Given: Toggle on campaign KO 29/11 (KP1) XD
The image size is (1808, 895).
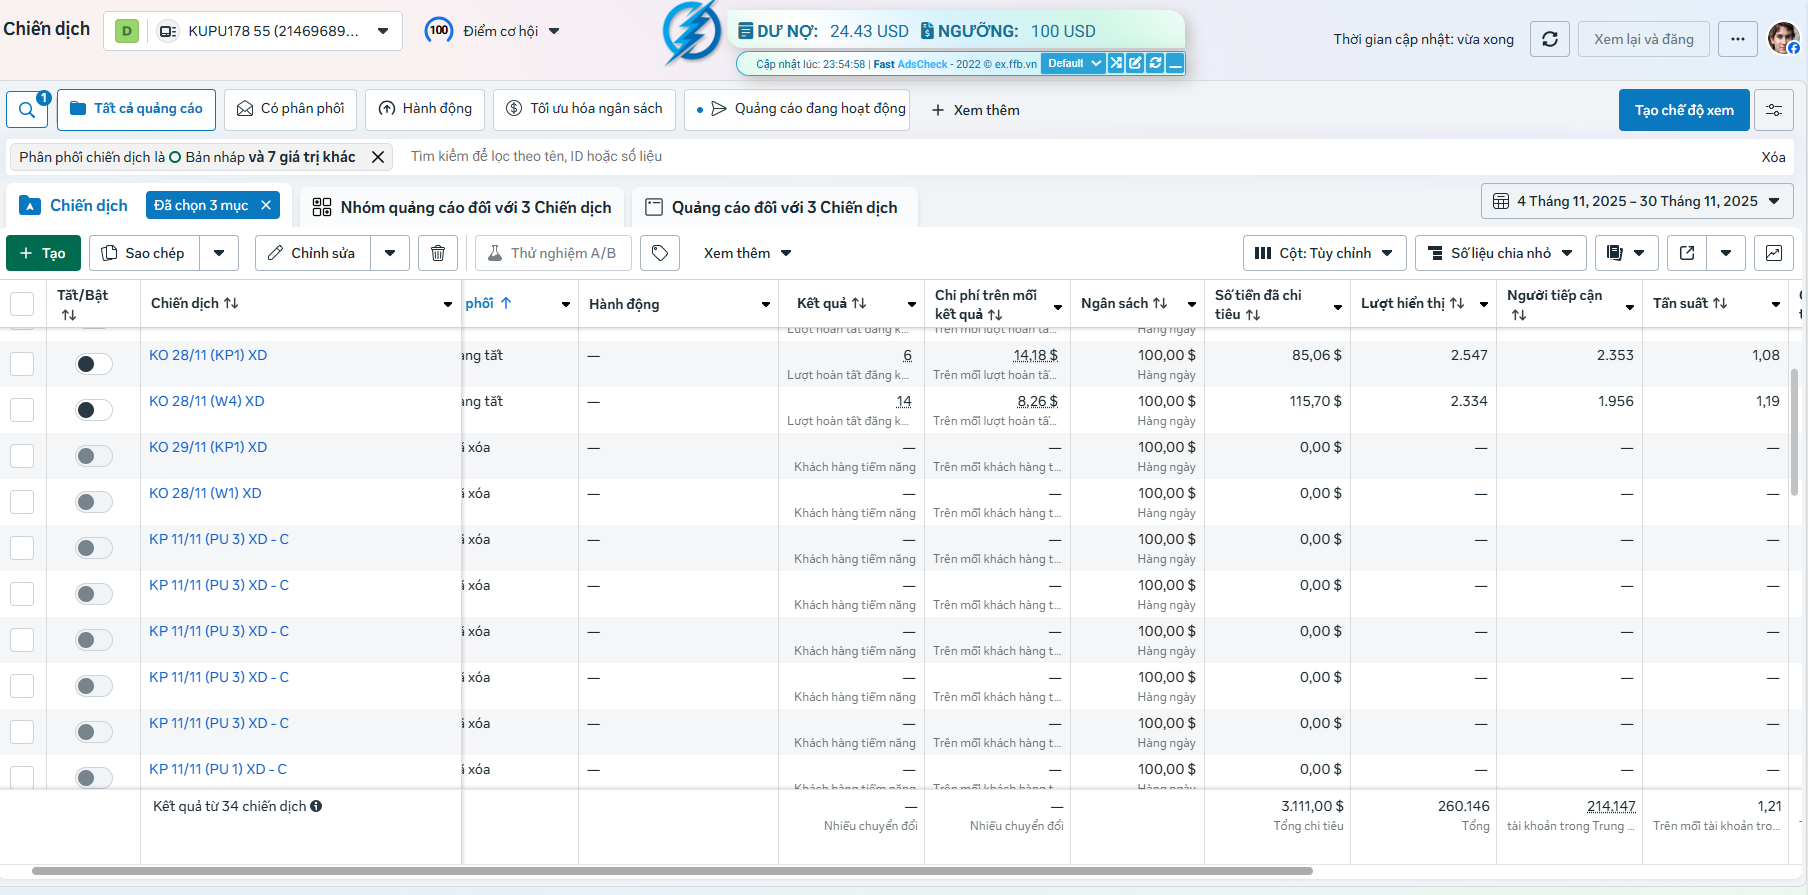Looking at the screenshot, I should [94, 456].
